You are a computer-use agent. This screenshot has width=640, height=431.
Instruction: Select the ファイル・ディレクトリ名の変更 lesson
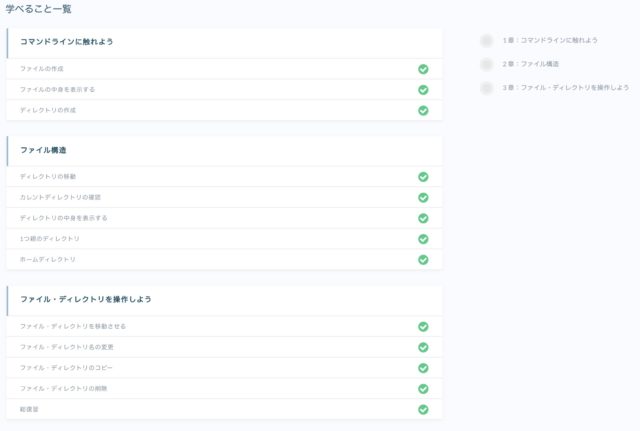(x=67, y=347)
